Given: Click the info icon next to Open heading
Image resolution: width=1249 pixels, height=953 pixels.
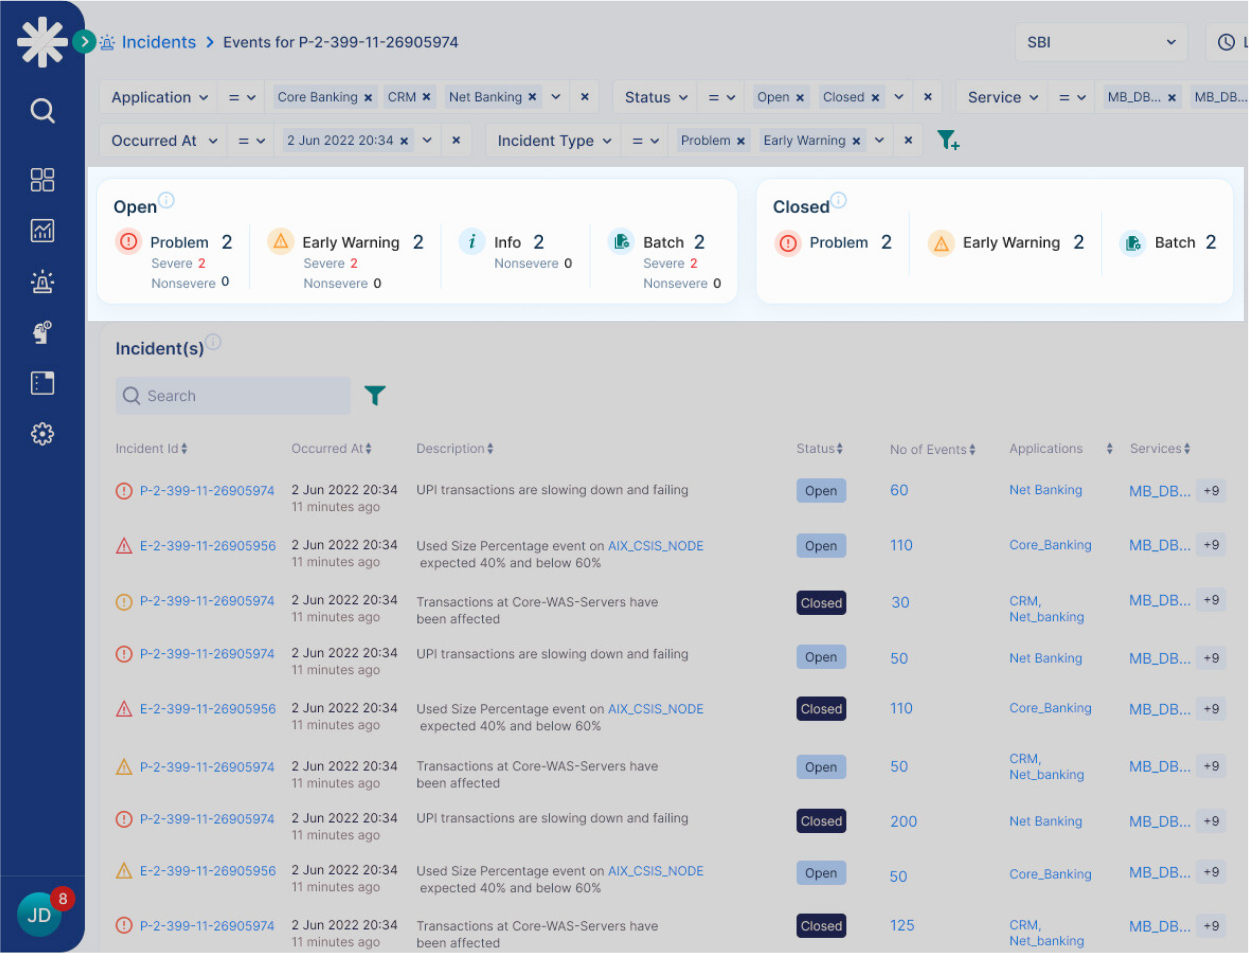Looking at the screenshot, I should [x=166, y=200].
